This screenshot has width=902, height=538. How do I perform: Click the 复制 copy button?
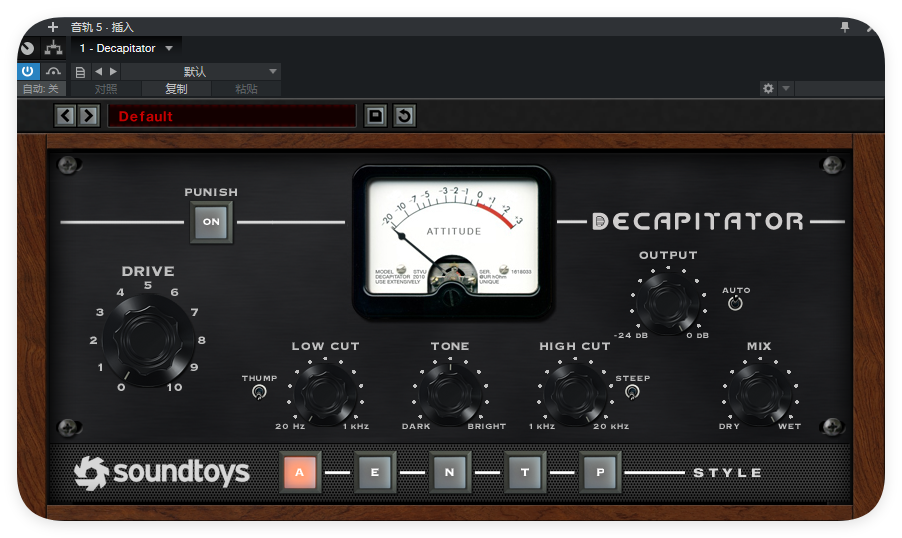(176, 89)
